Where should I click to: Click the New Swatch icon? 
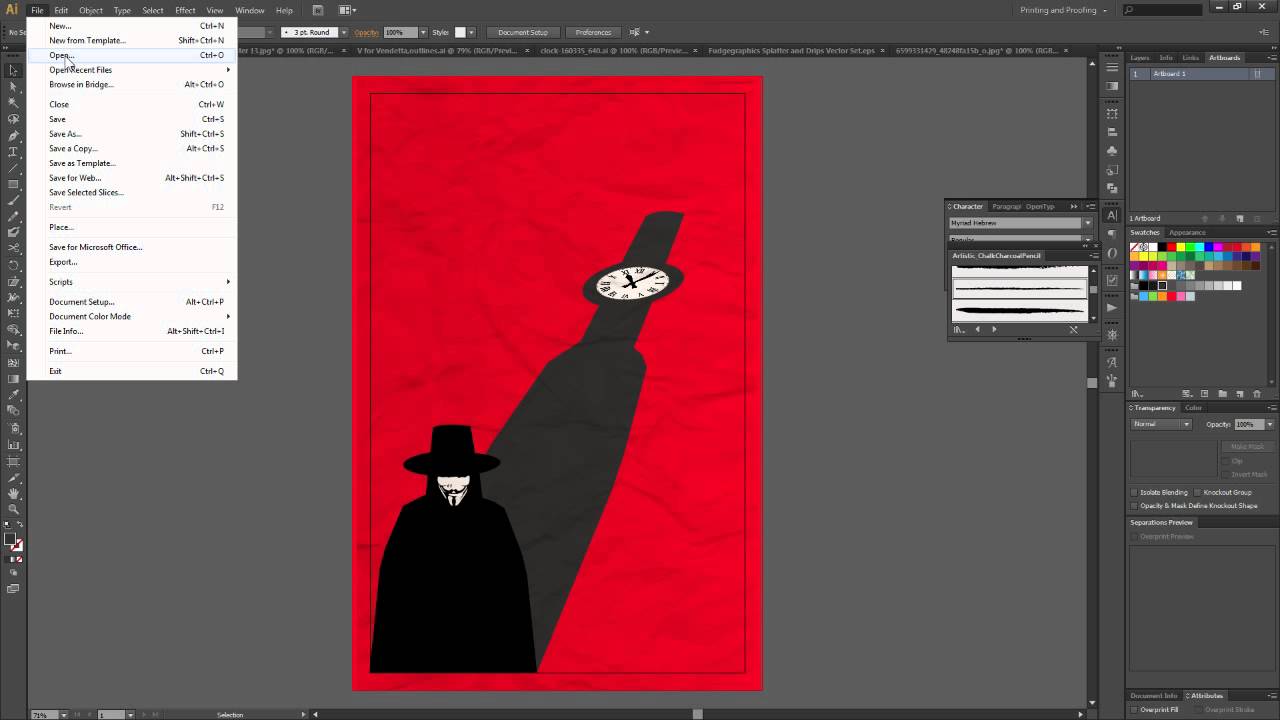coord(1240,394)
